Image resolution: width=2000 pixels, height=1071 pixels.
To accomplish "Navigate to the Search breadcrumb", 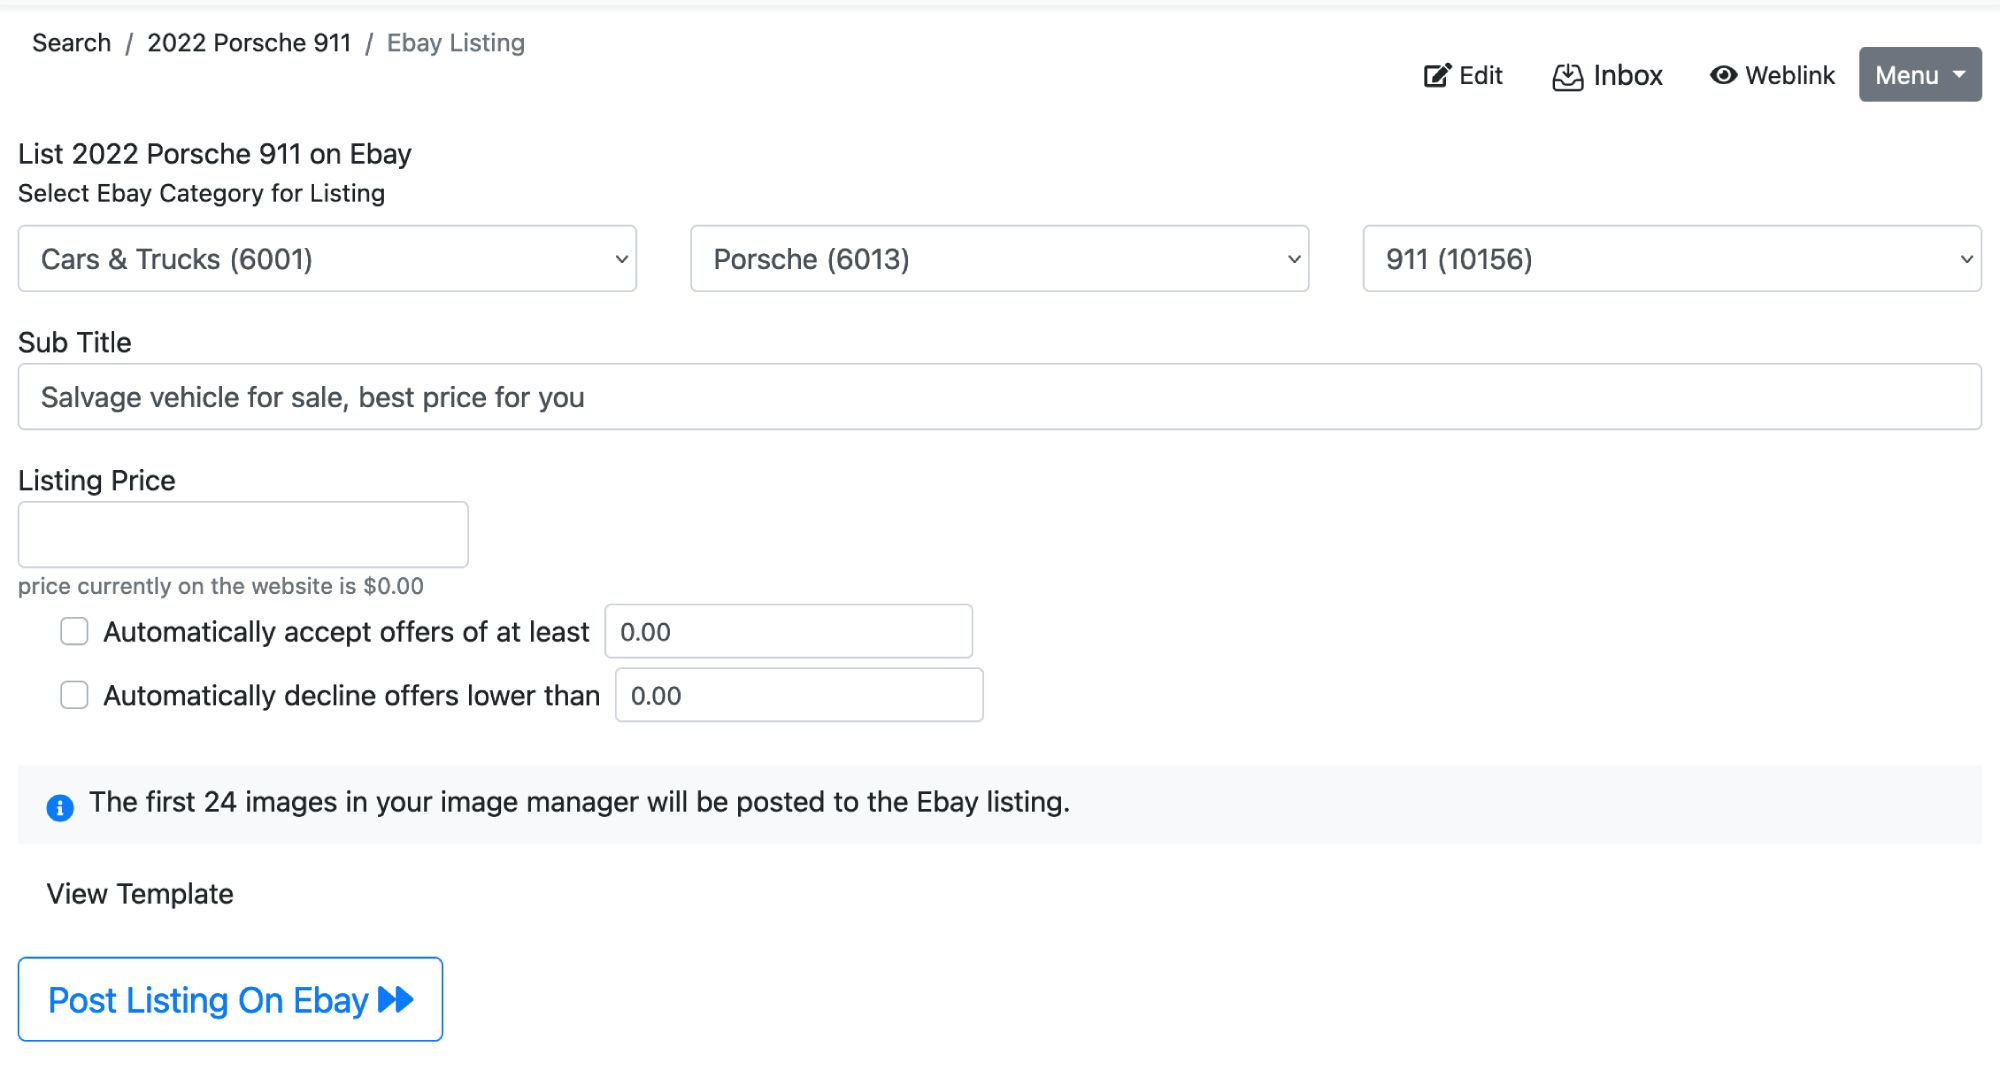I will tap(71, 42).
